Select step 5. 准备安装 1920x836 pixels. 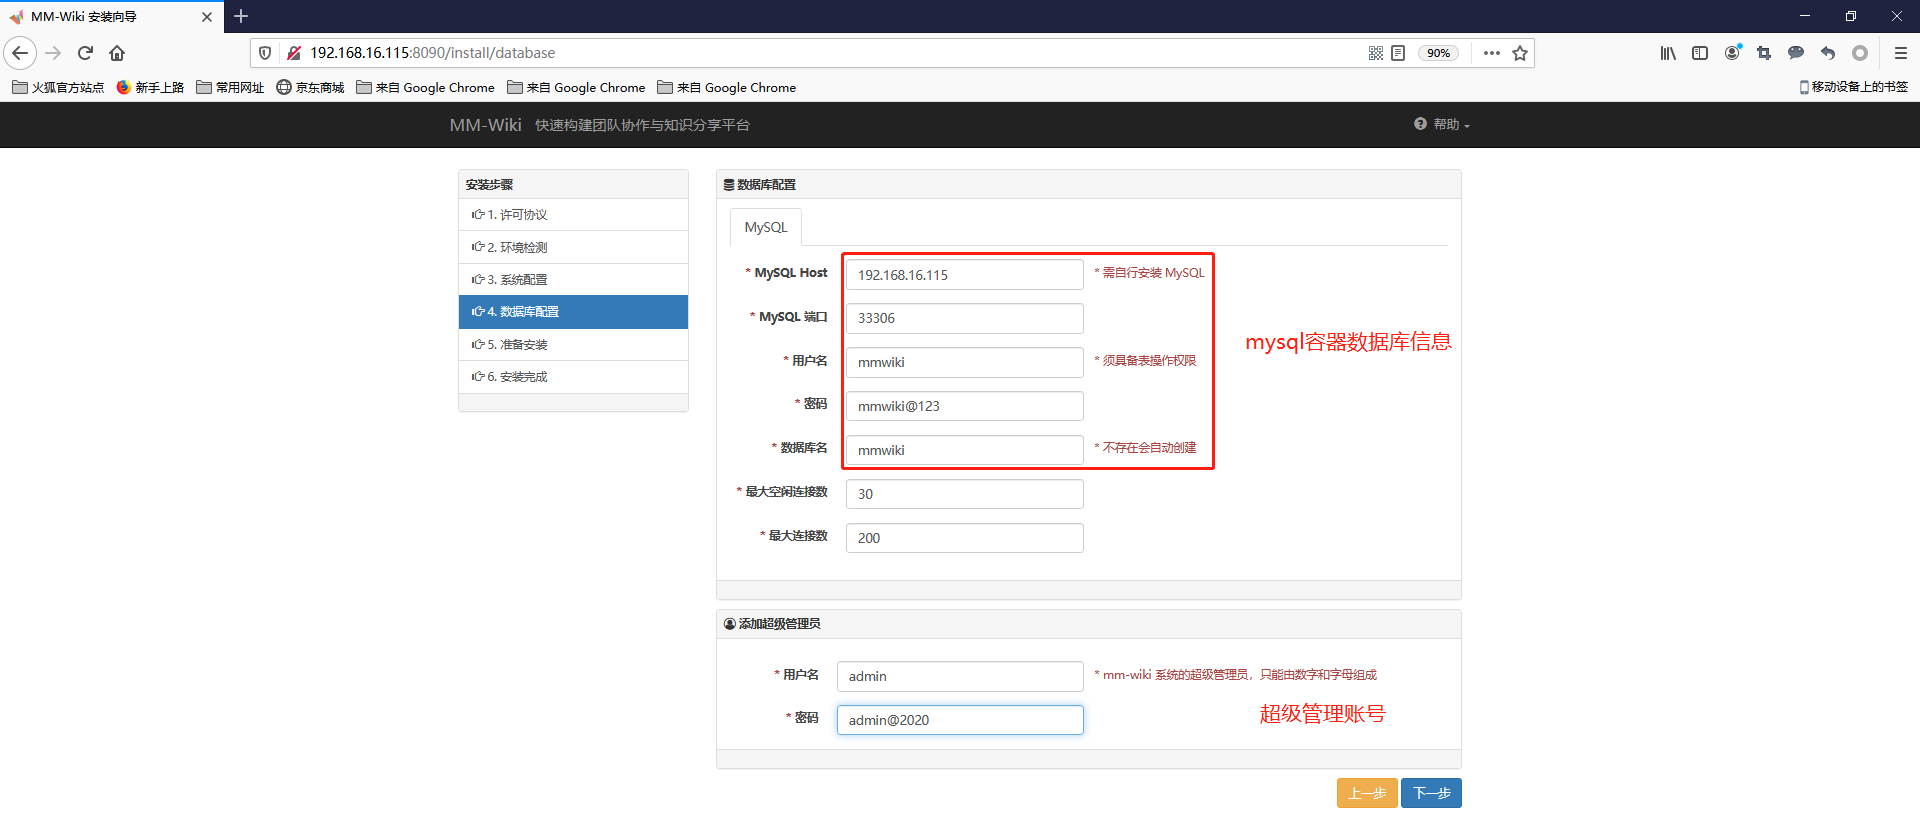[573, 344]
